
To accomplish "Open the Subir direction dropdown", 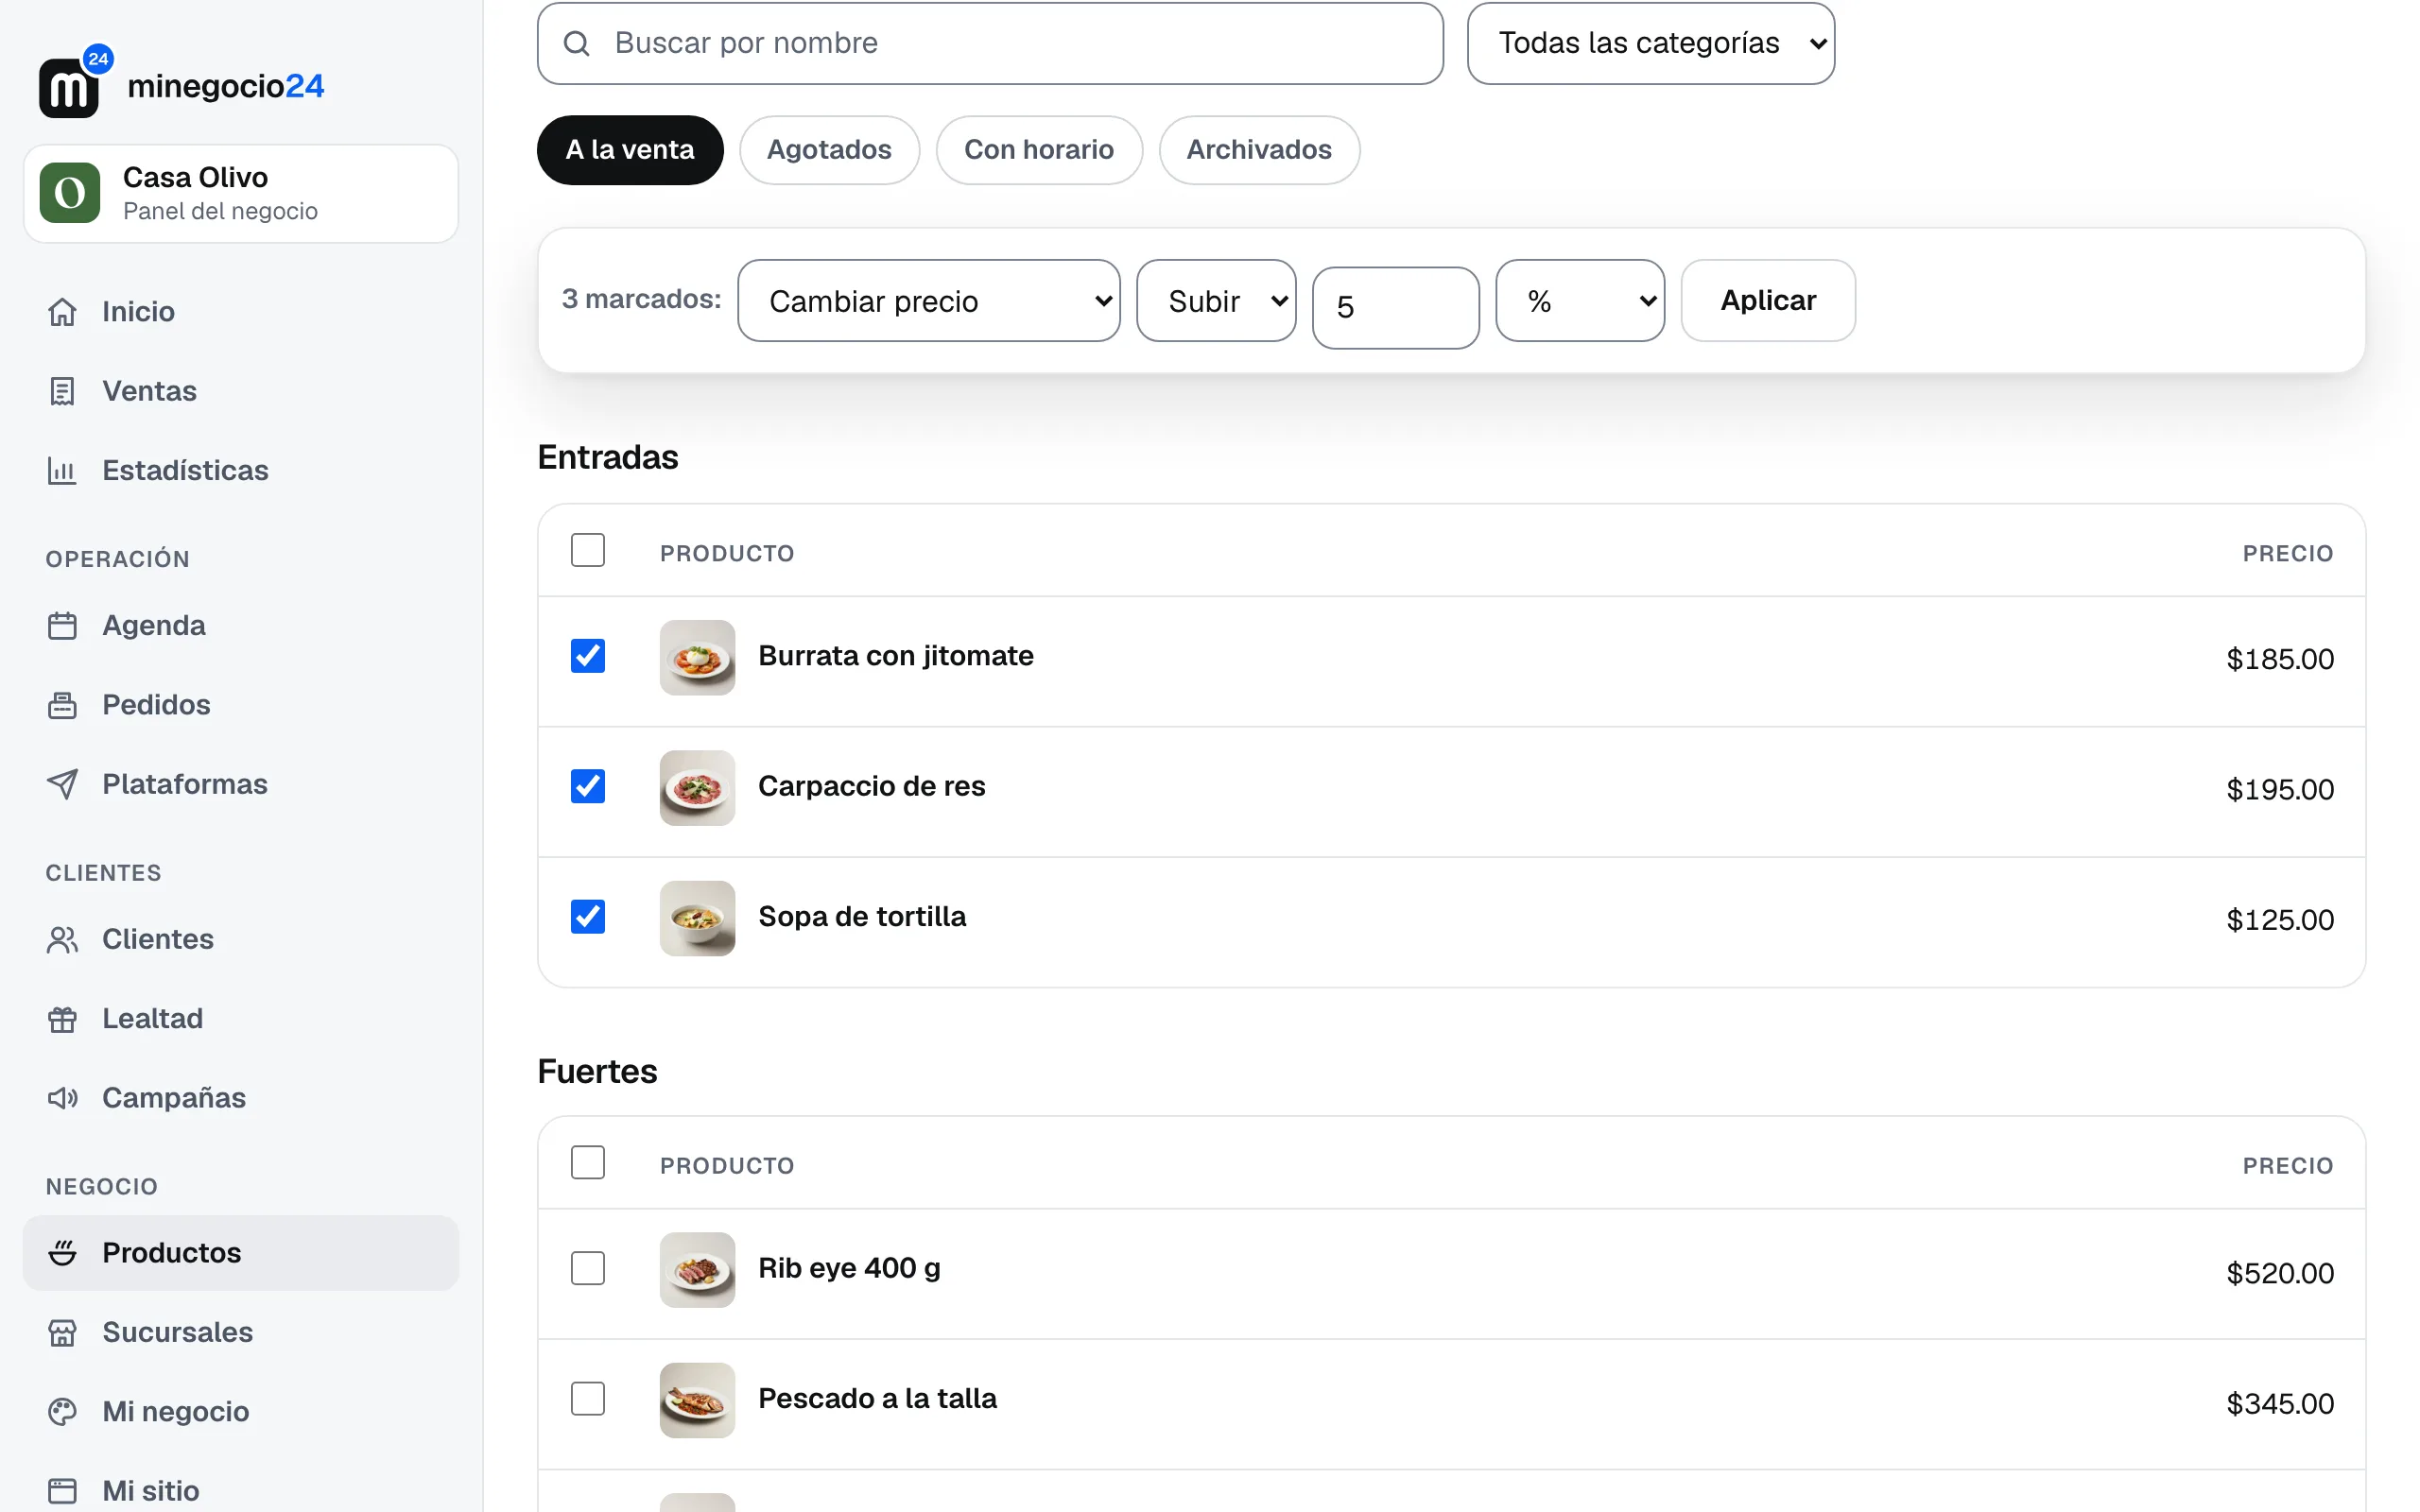I will point(1216,301).
